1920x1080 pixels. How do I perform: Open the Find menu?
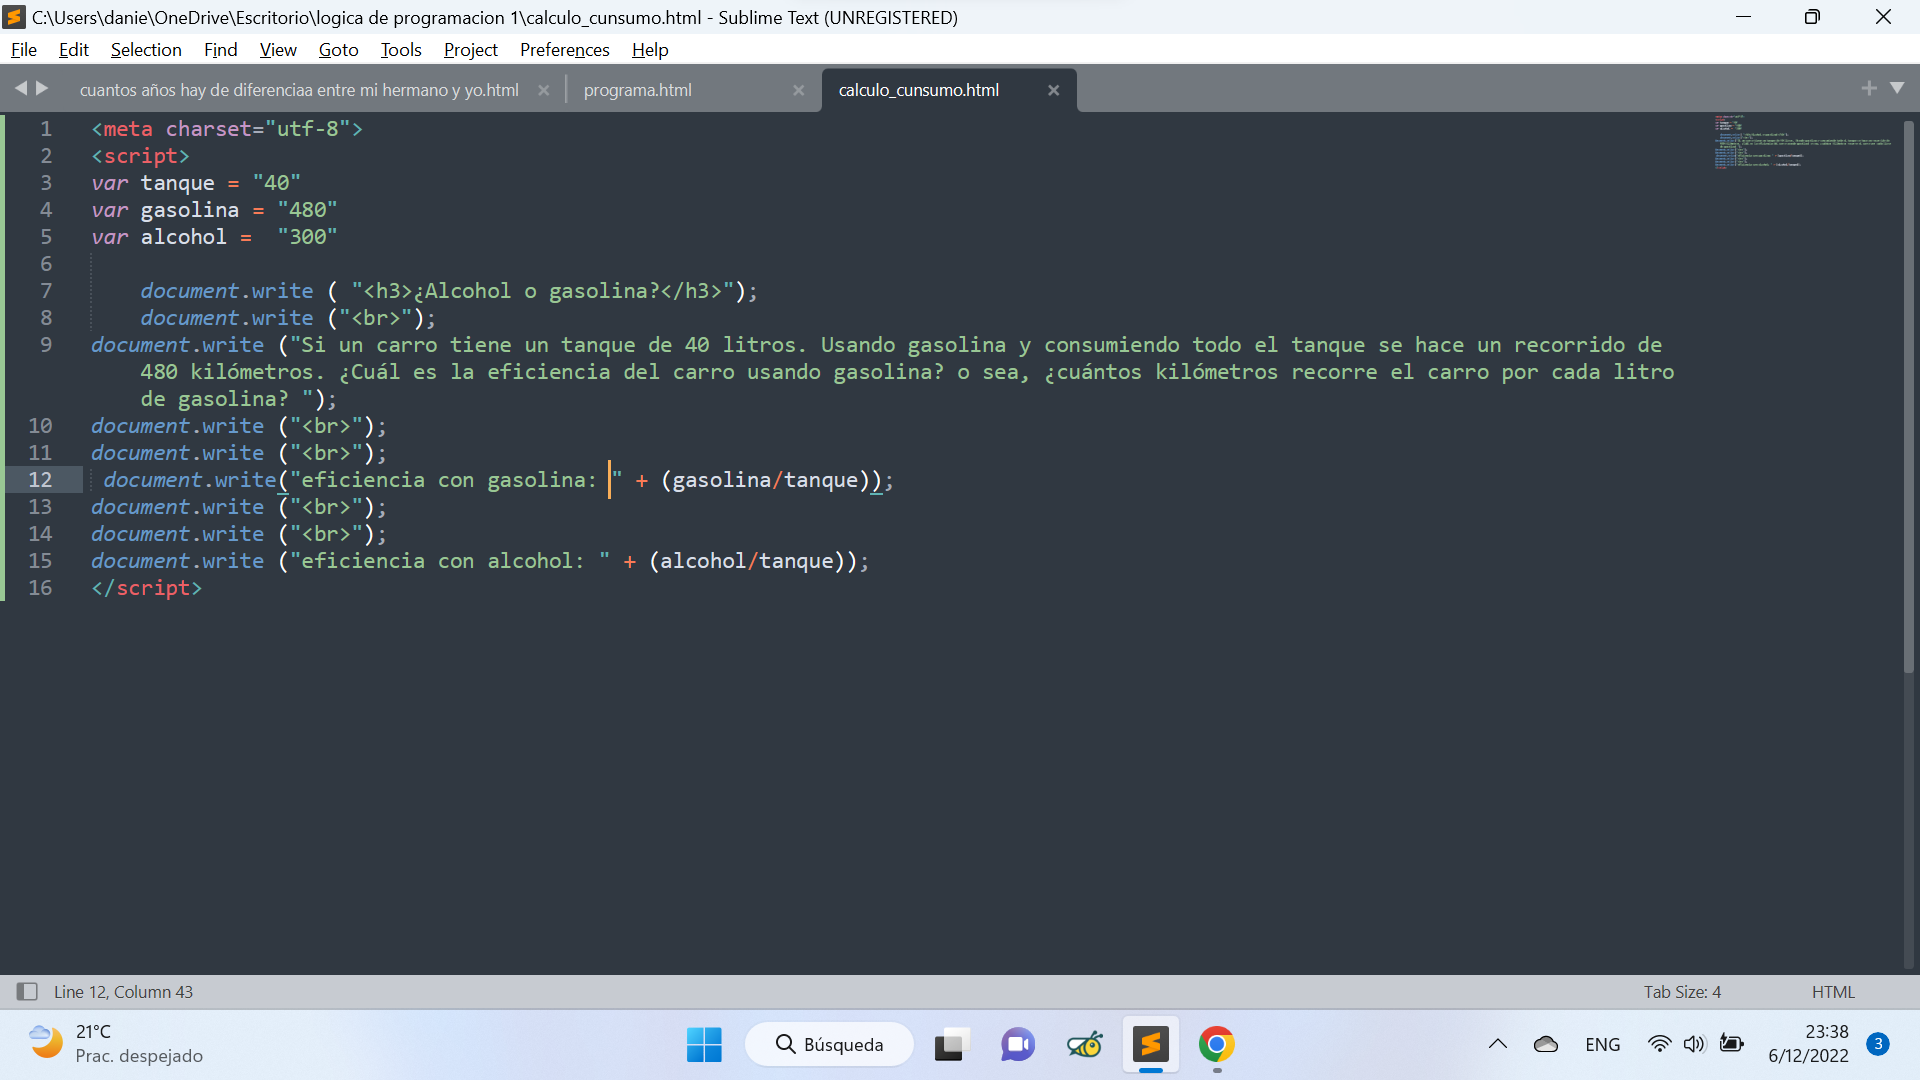click(220, 50)
